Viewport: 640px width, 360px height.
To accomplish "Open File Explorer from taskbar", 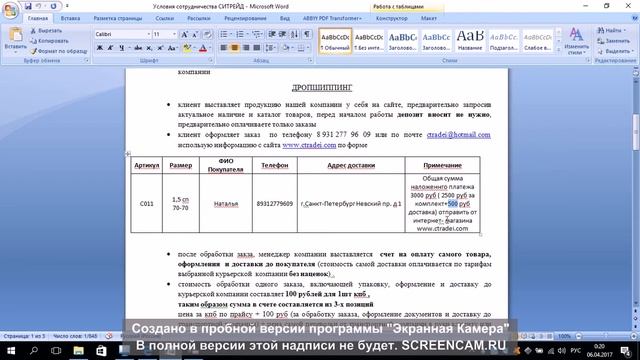I will point(78,351).
